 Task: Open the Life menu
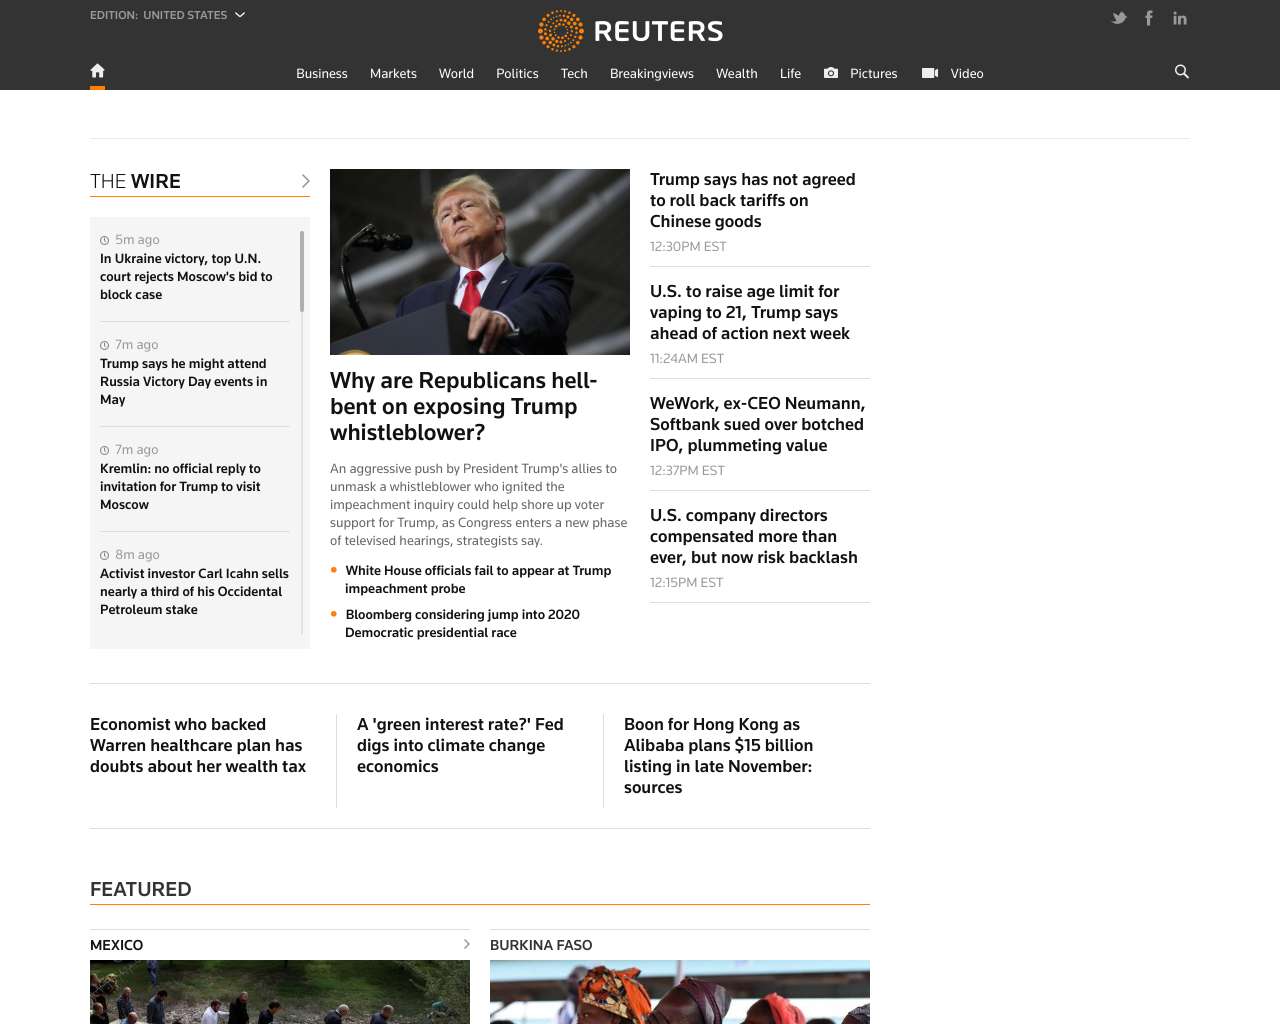pyautogui.click(x=790, y=74)
